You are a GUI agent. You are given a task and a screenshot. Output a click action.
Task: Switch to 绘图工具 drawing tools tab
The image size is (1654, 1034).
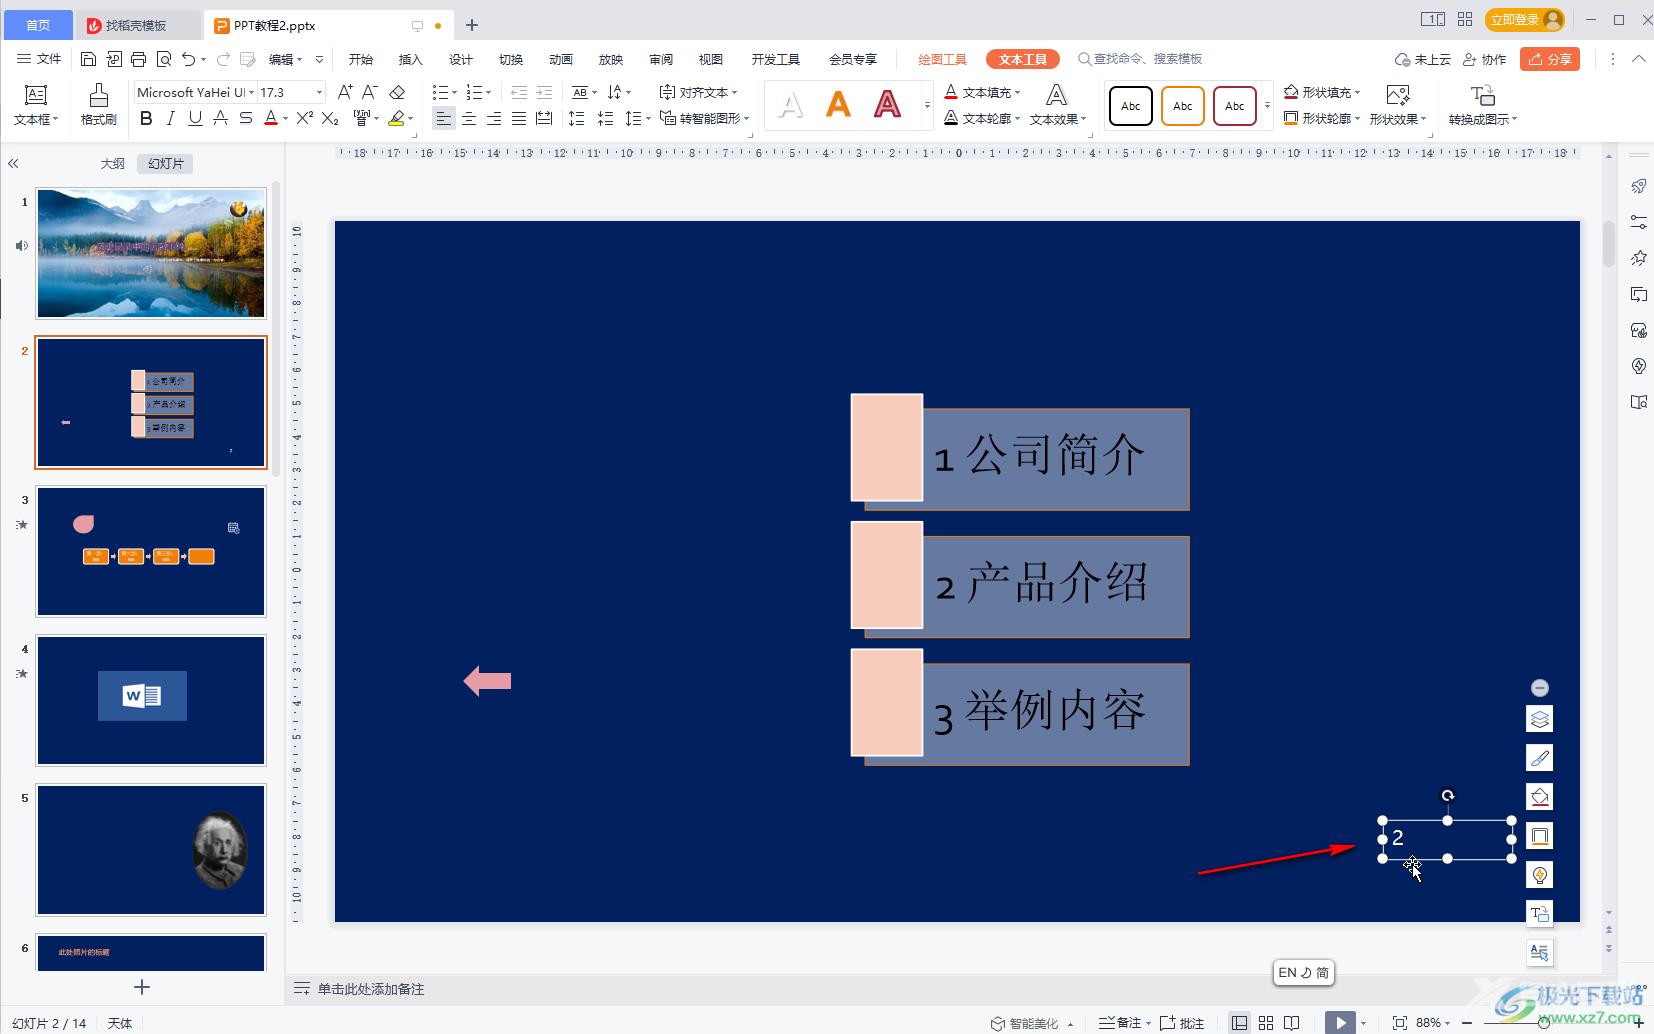(942, 59)
